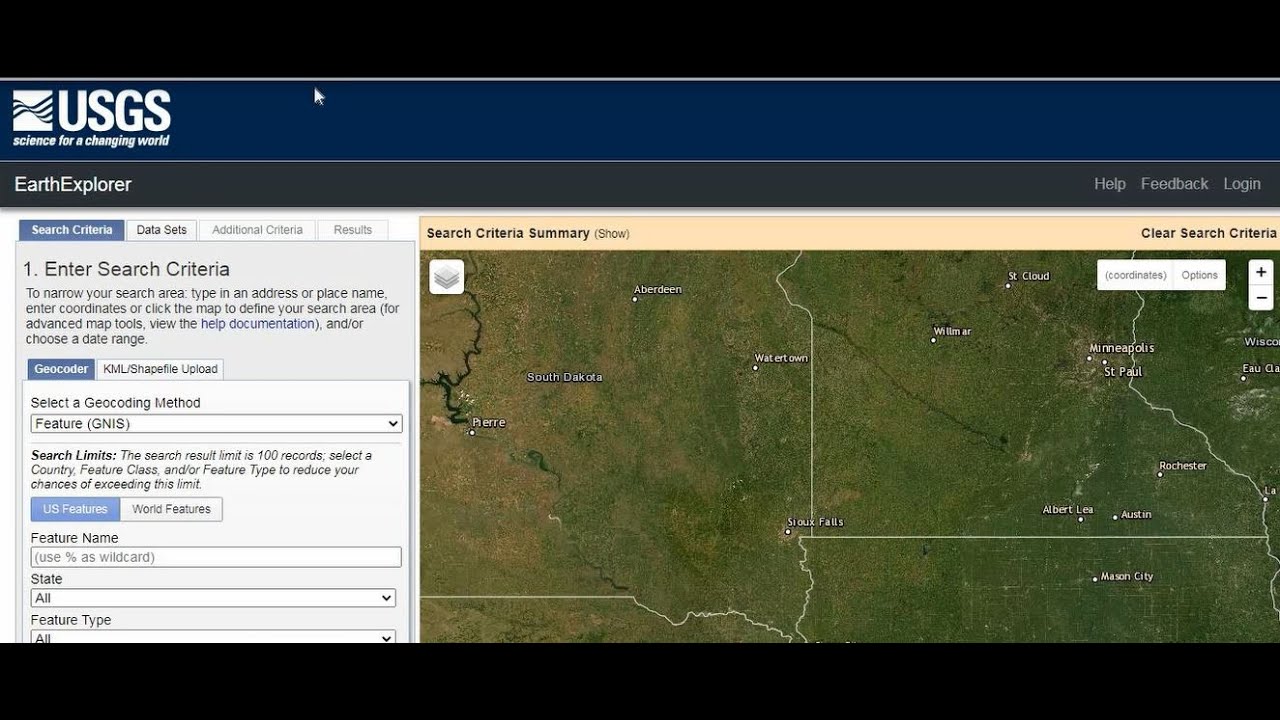Select US Features toggle
Viewport: 1280px width, 720px height.
point(75,509)
